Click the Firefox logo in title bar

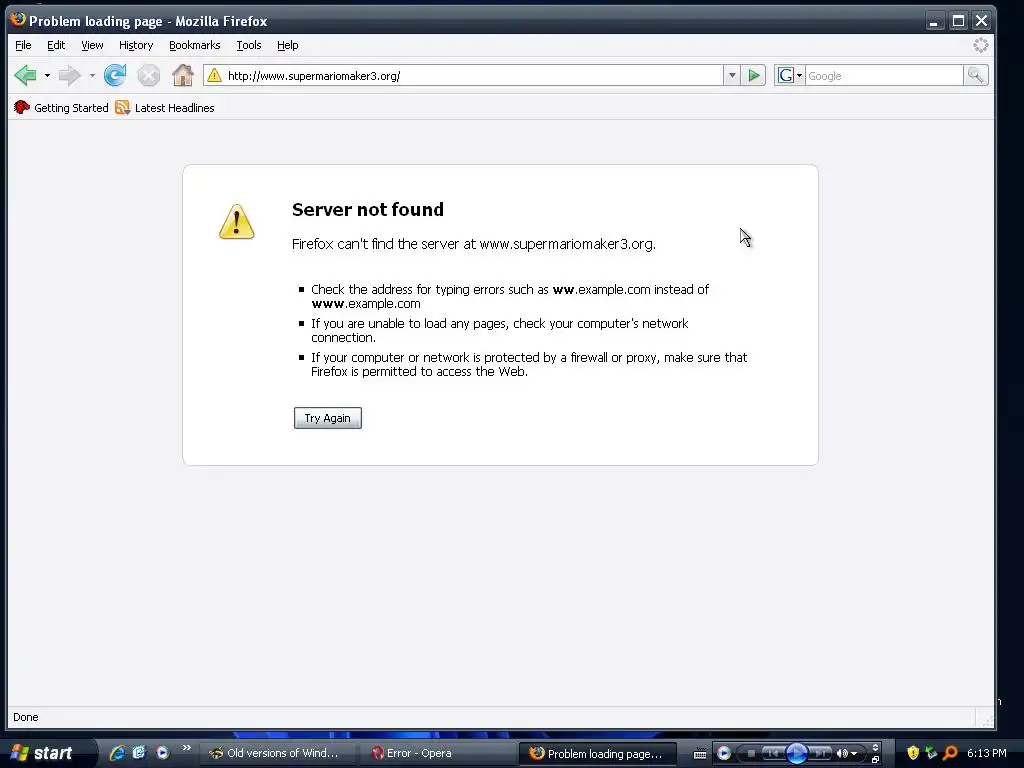[x=18, y=20]
